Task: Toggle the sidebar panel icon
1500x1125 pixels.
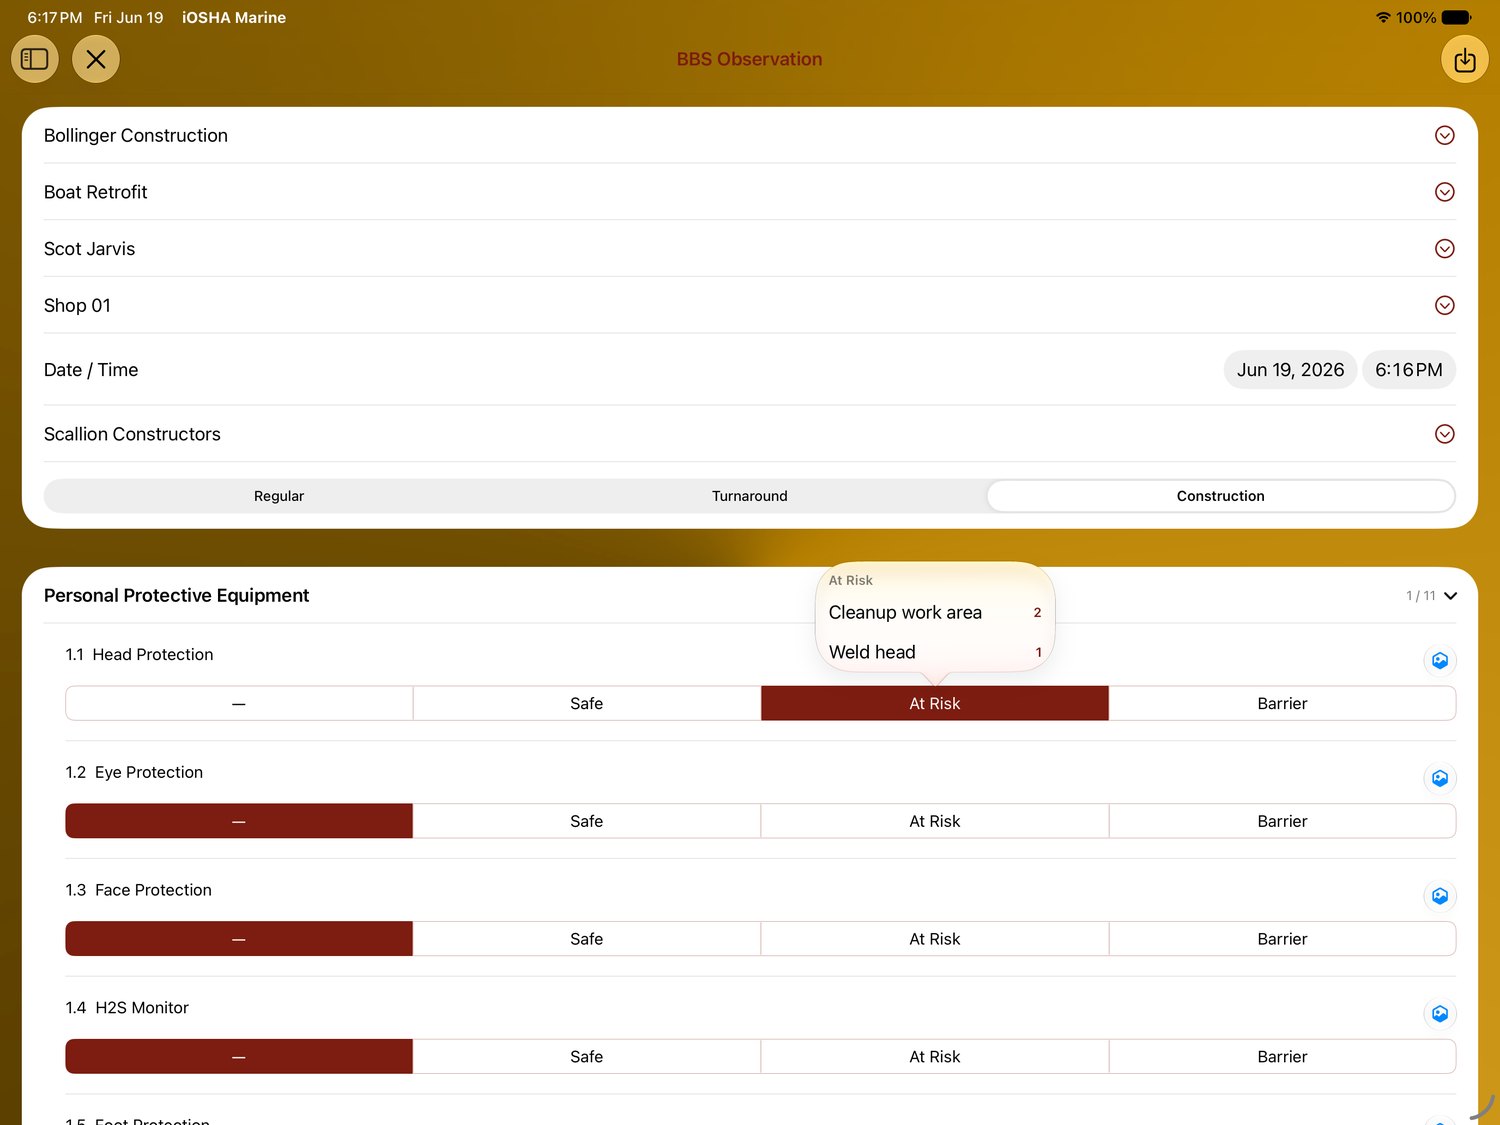Action: point(35,59)
